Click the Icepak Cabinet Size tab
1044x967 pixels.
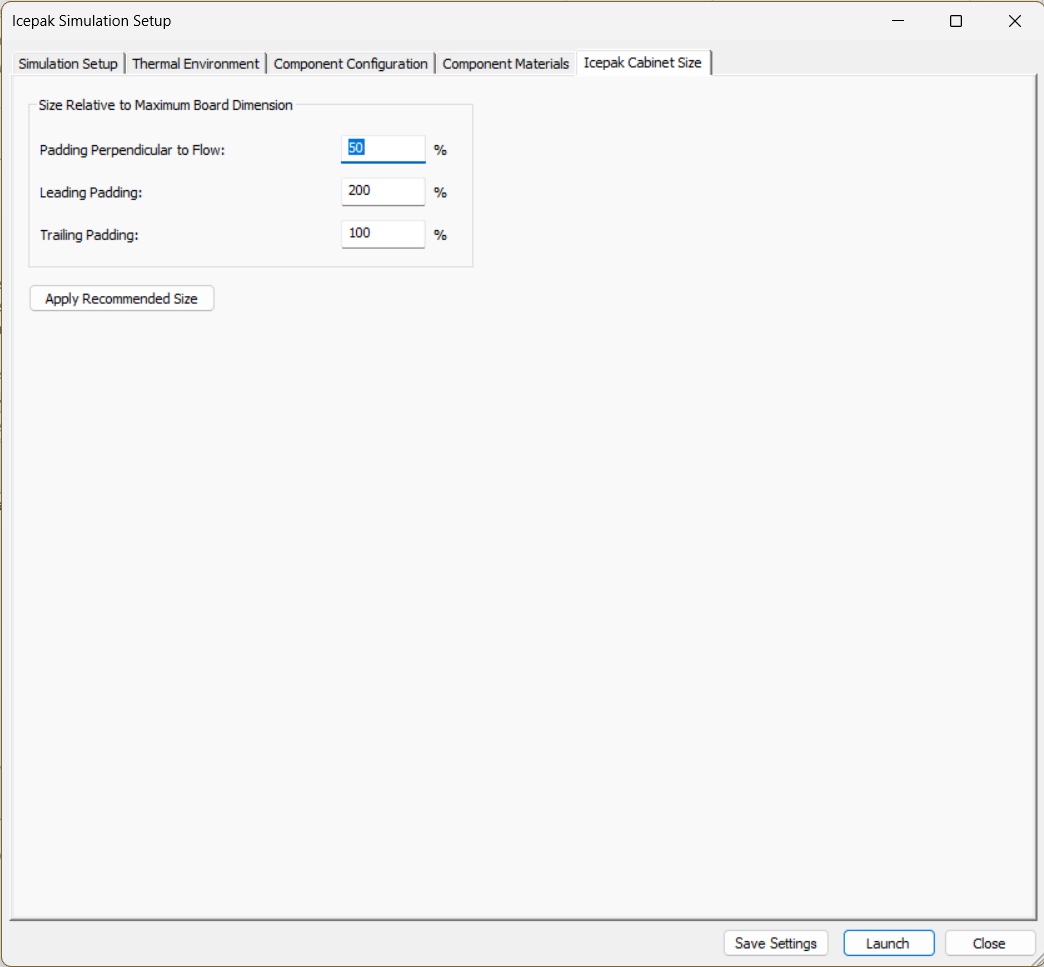643,63
